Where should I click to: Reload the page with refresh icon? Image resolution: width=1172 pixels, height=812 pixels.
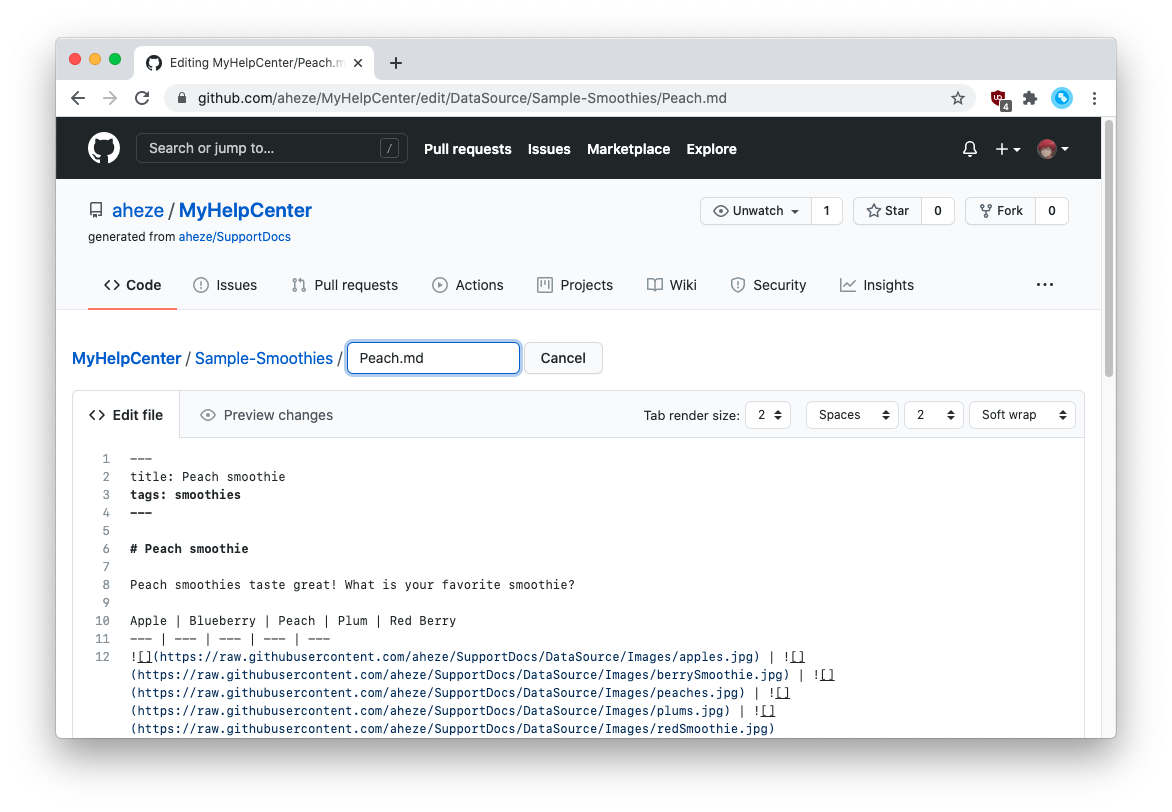coord(142,98)
